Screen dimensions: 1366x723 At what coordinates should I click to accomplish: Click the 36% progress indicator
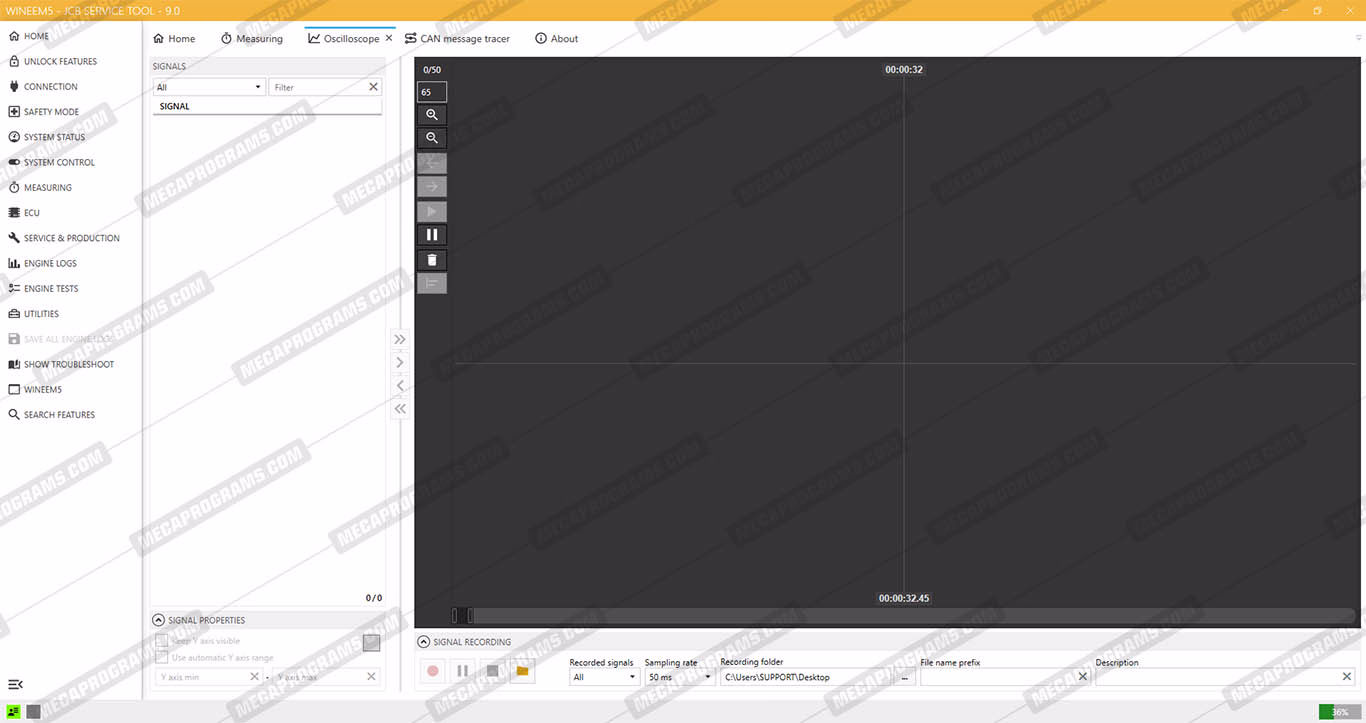tap(1339, 712)
